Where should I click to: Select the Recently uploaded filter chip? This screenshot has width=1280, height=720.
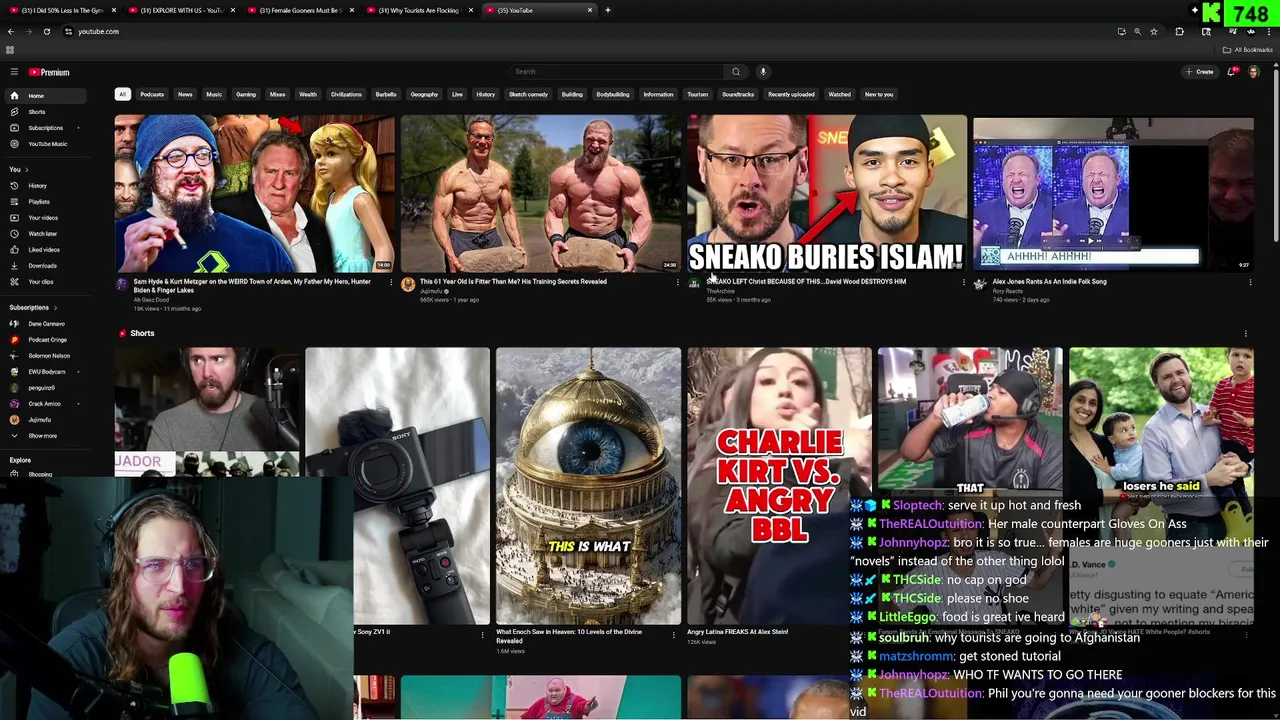coord(791,95)
